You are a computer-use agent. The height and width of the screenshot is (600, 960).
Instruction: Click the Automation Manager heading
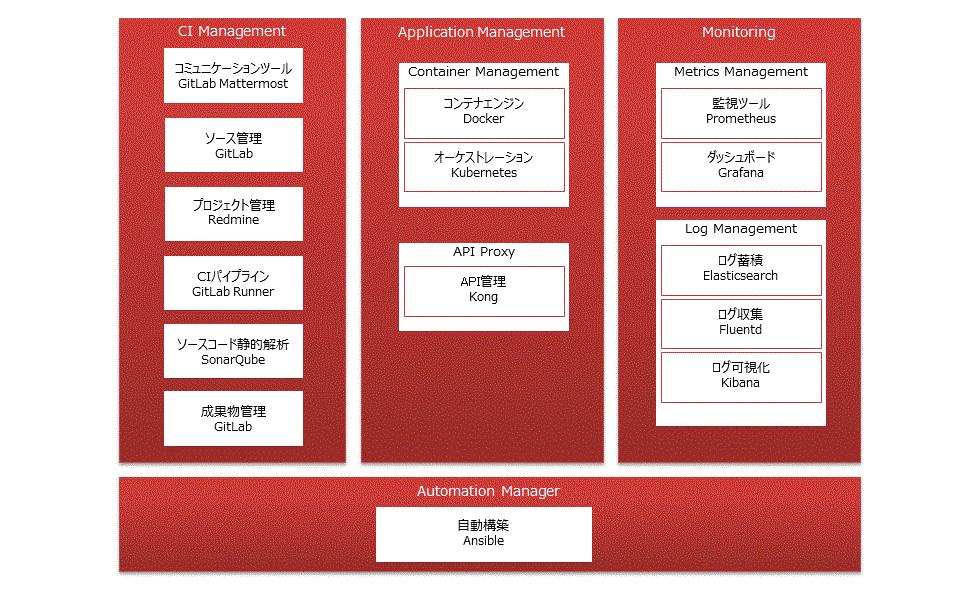(x=488, y=491)
